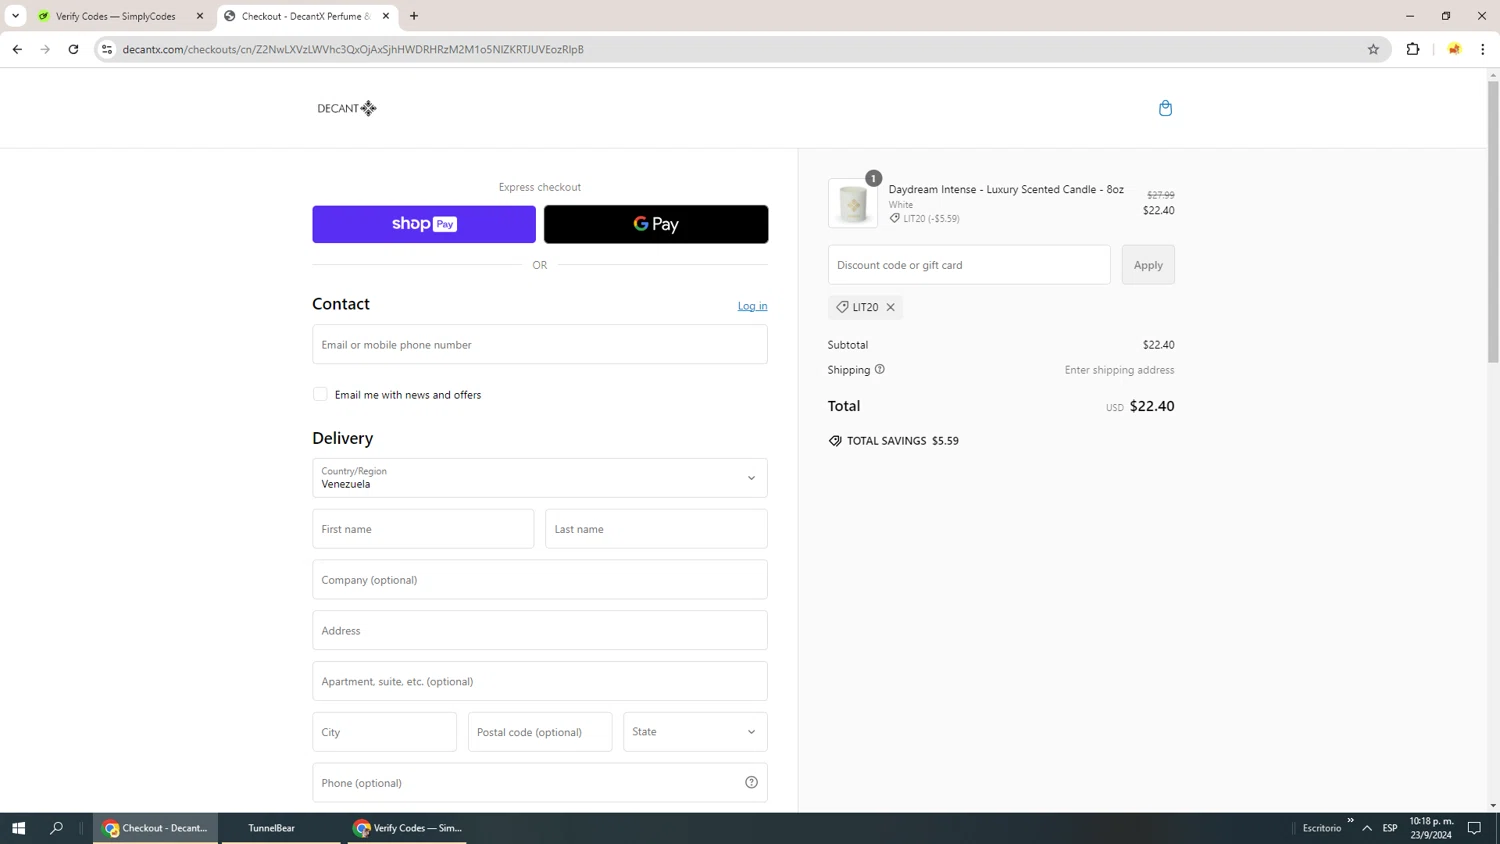Click the browser address bar URL
The image size is (1500, 844).
click(x=353, y=49)
